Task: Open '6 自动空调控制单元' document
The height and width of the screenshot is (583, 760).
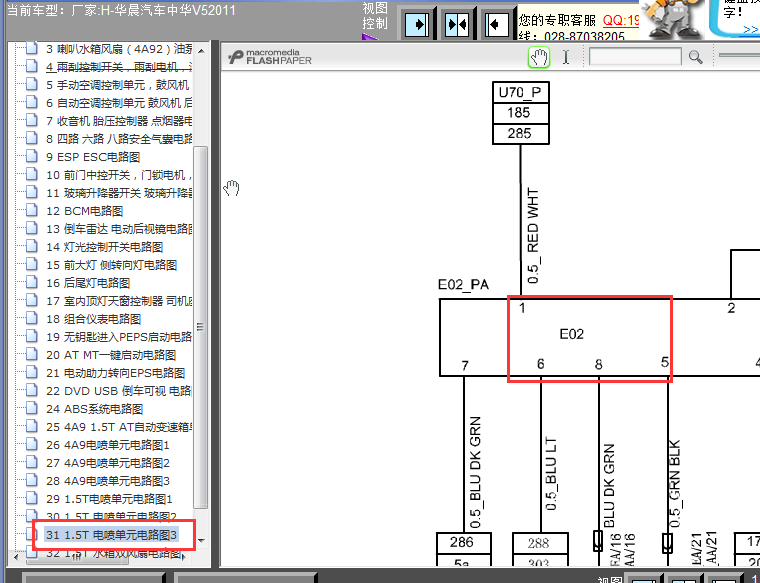Action: [x=119, y=103]
